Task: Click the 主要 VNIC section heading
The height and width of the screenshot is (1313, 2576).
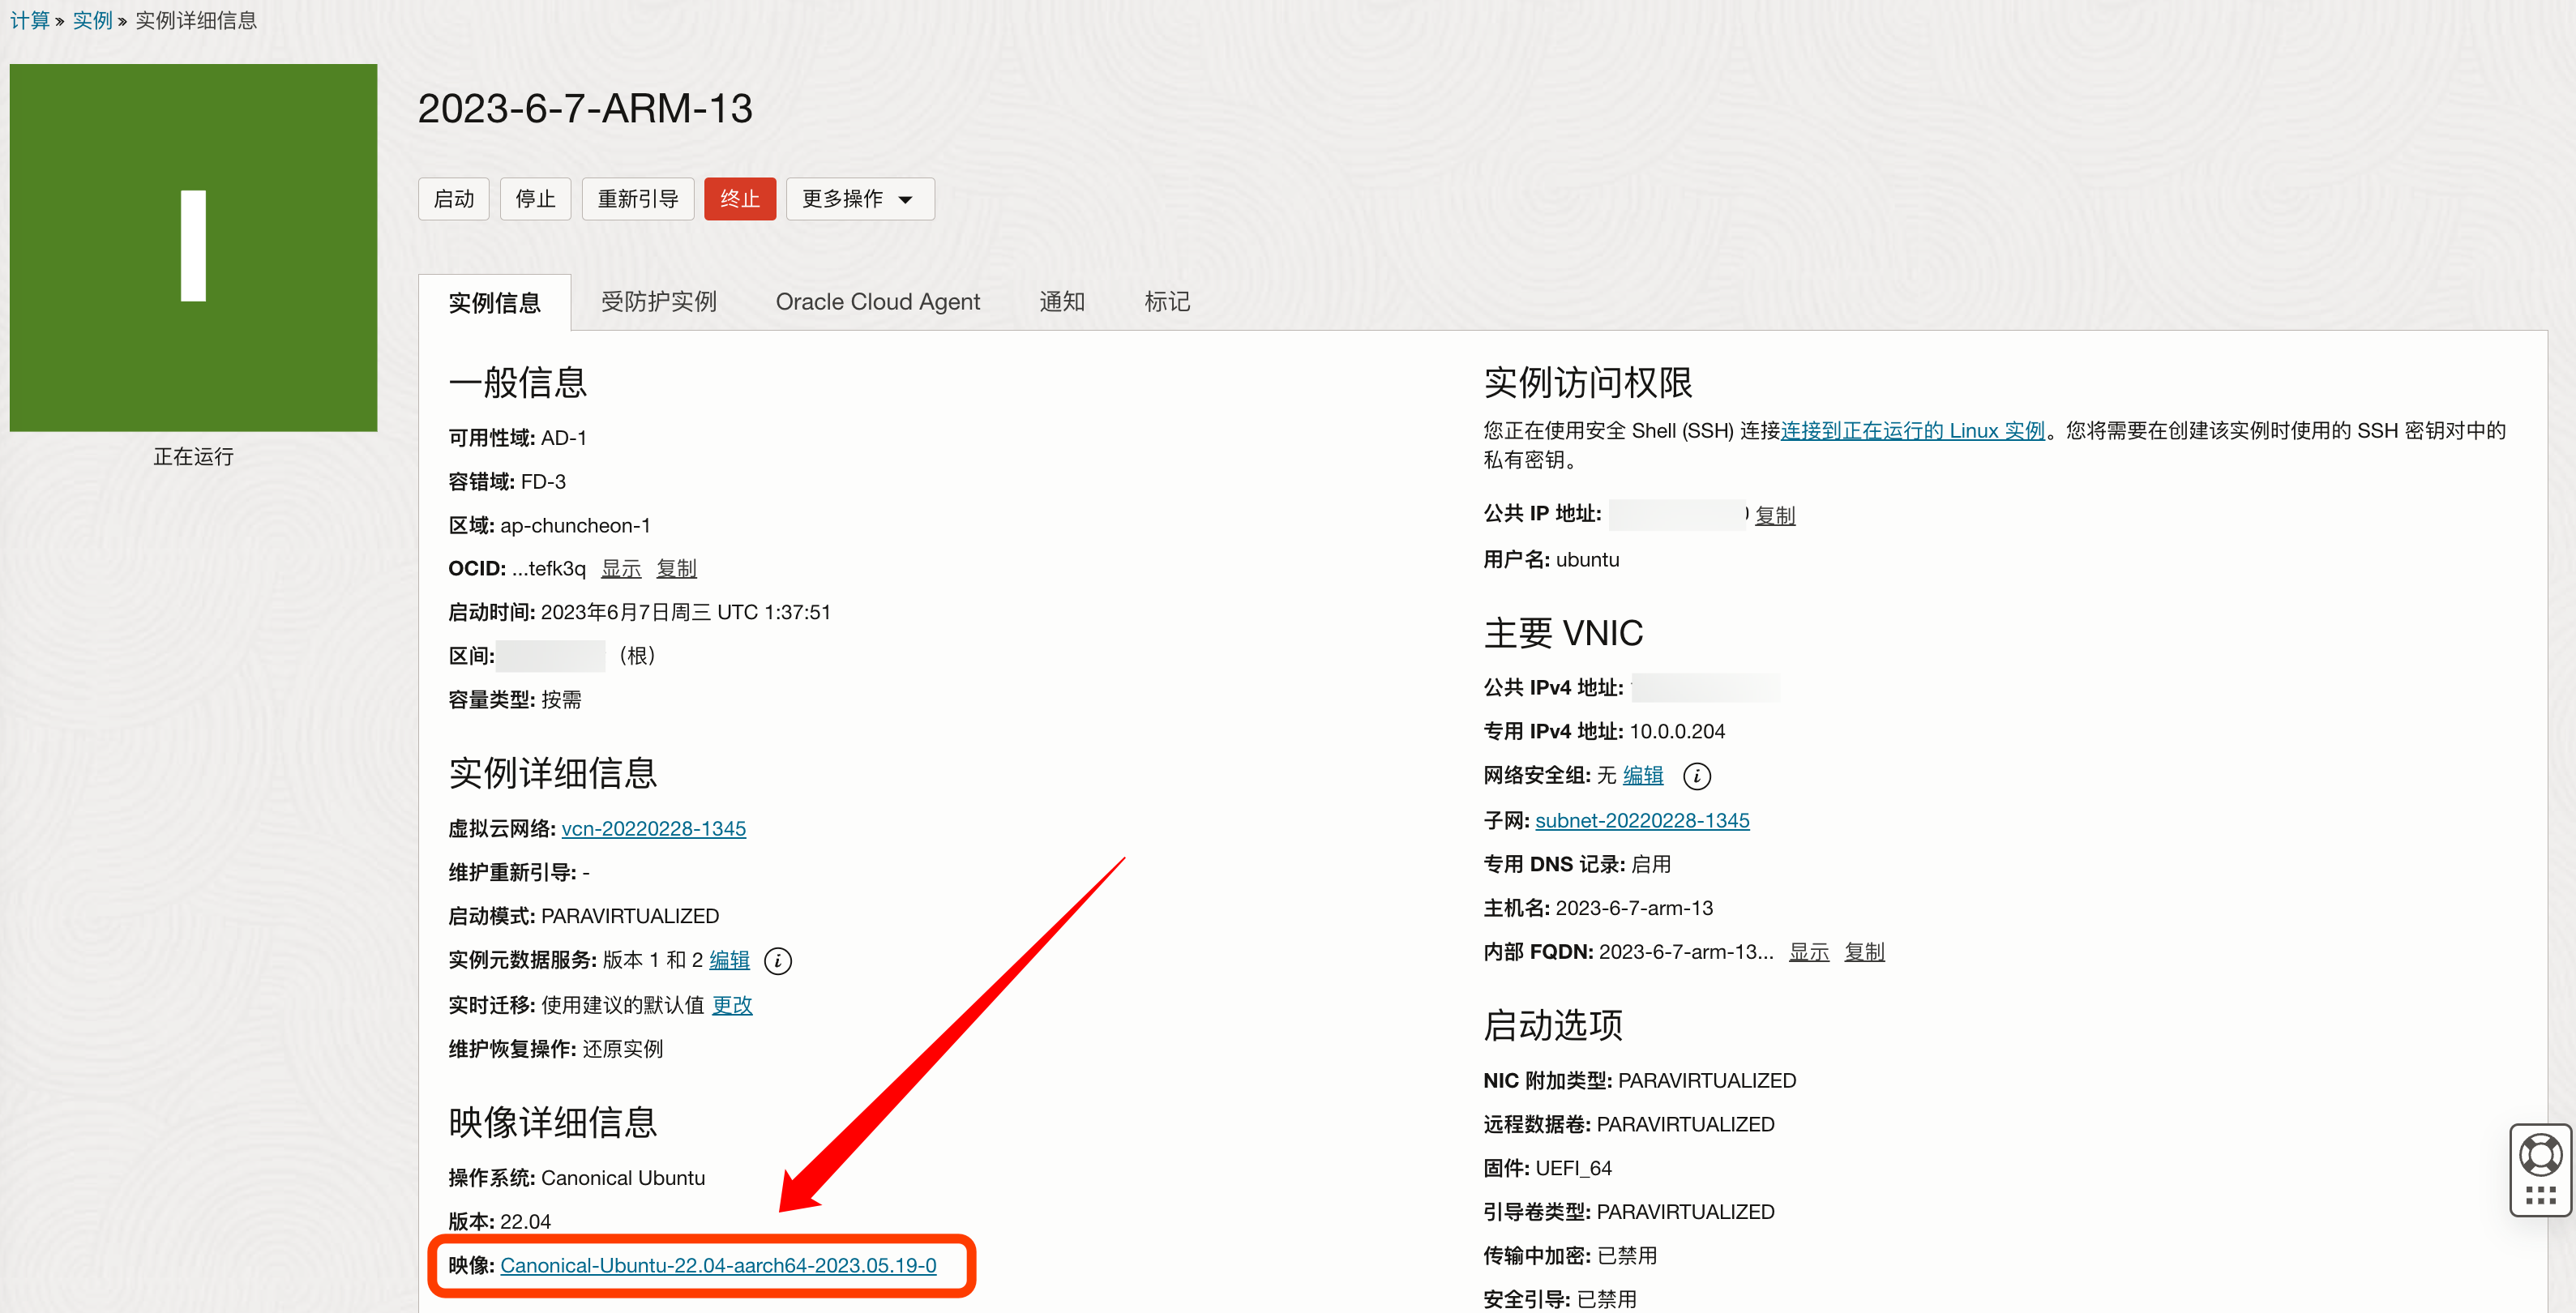Action: point(1563,634)
